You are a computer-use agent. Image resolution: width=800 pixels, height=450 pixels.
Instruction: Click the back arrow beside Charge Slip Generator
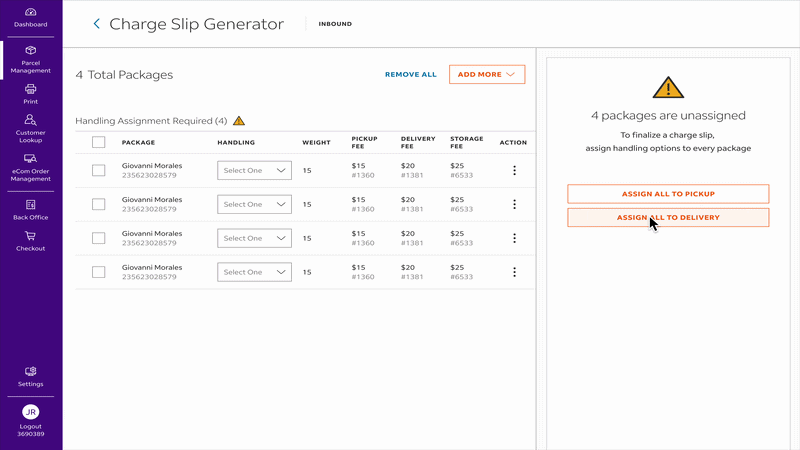pyautogui.click(x=96, y=24)
